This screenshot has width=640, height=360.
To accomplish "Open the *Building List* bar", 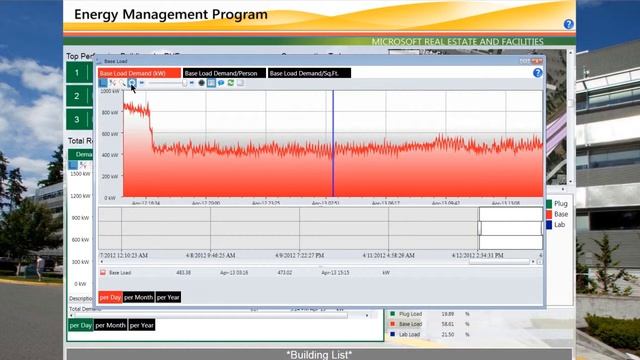I will pyautogui.click(x=319, y=354).
